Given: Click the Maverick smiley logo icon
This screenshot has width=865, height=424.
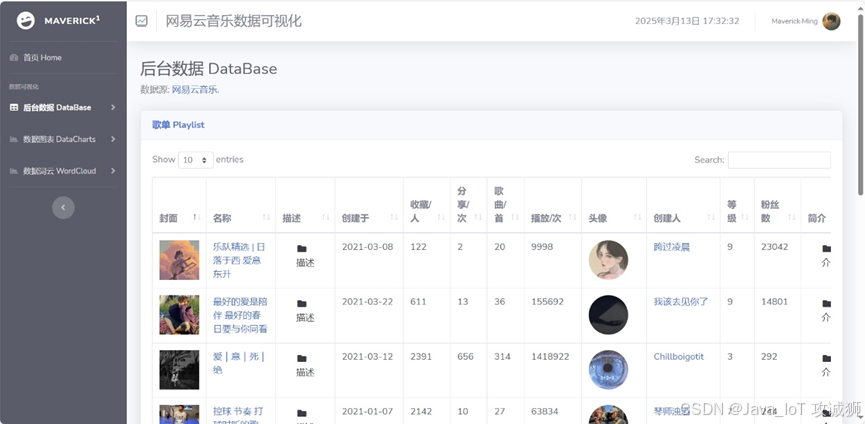Looking at the screenshot, I should click(x=25, y=20).
